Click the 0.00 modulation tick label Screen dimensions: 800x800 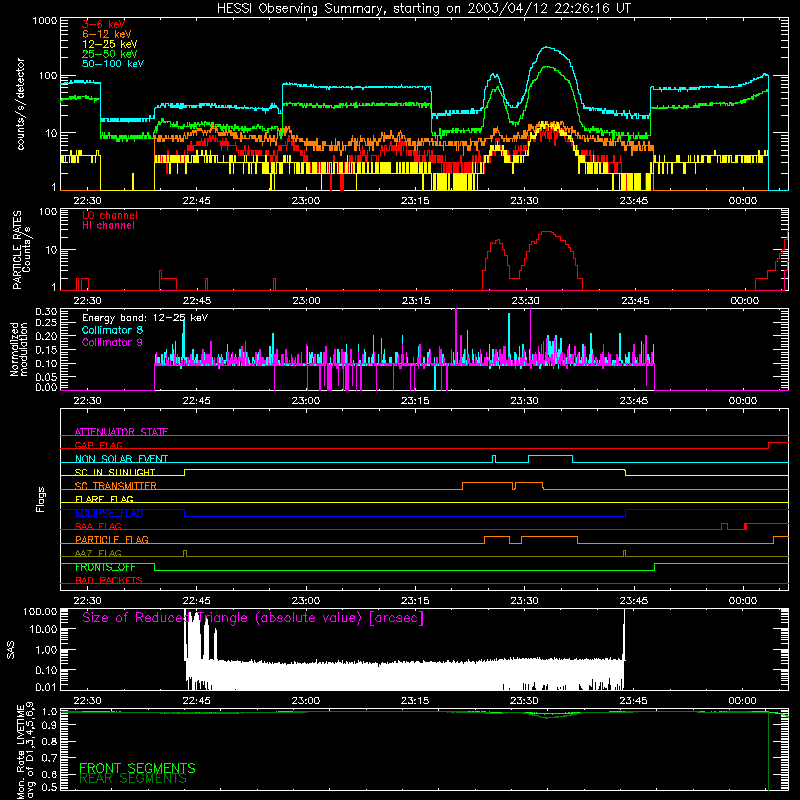click(46, 387)
